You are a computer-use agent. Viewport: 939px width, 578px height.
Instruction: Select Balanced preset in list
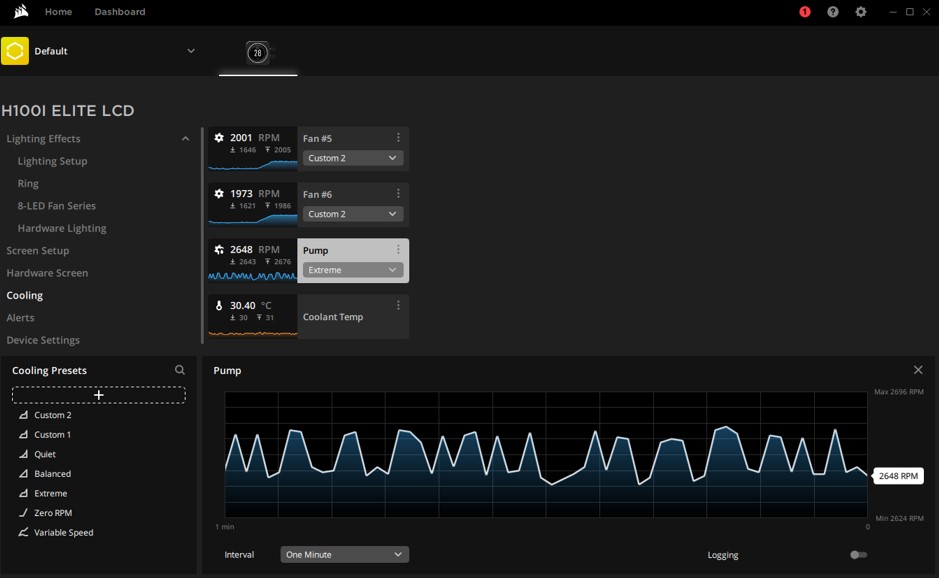pyautogui.click(x=53, y=474)
